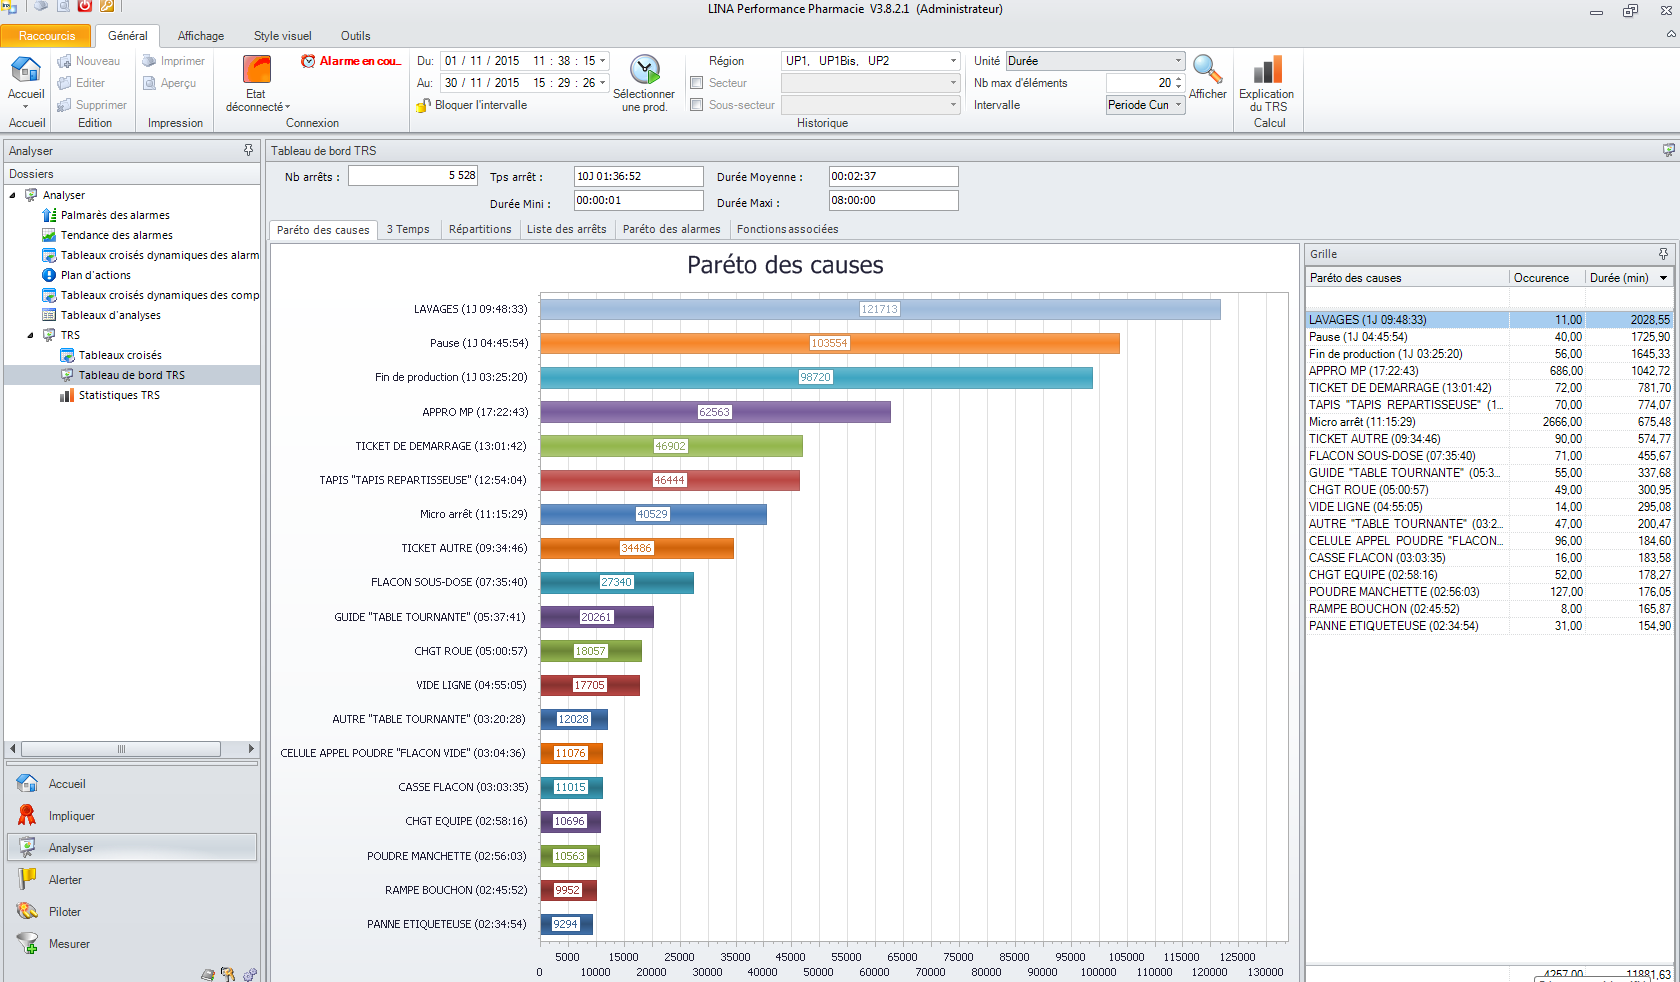Pin the Analyser side panel
1680x982 pixels.
point(248,150)
